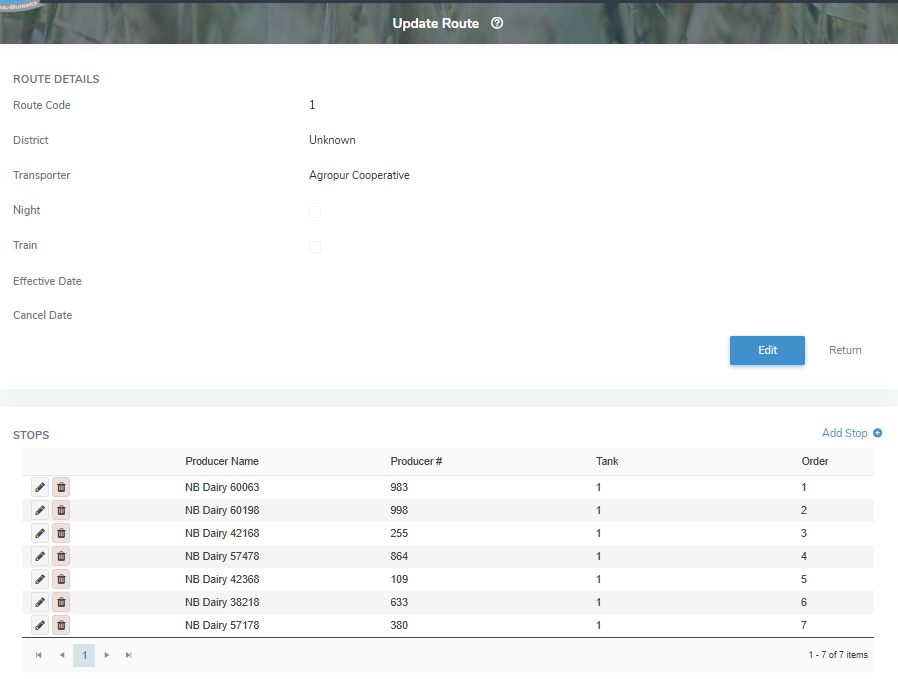Jump to the last page of stops
Screen dimensions: 898x679
pyautogui.click(x=128, y=655)
